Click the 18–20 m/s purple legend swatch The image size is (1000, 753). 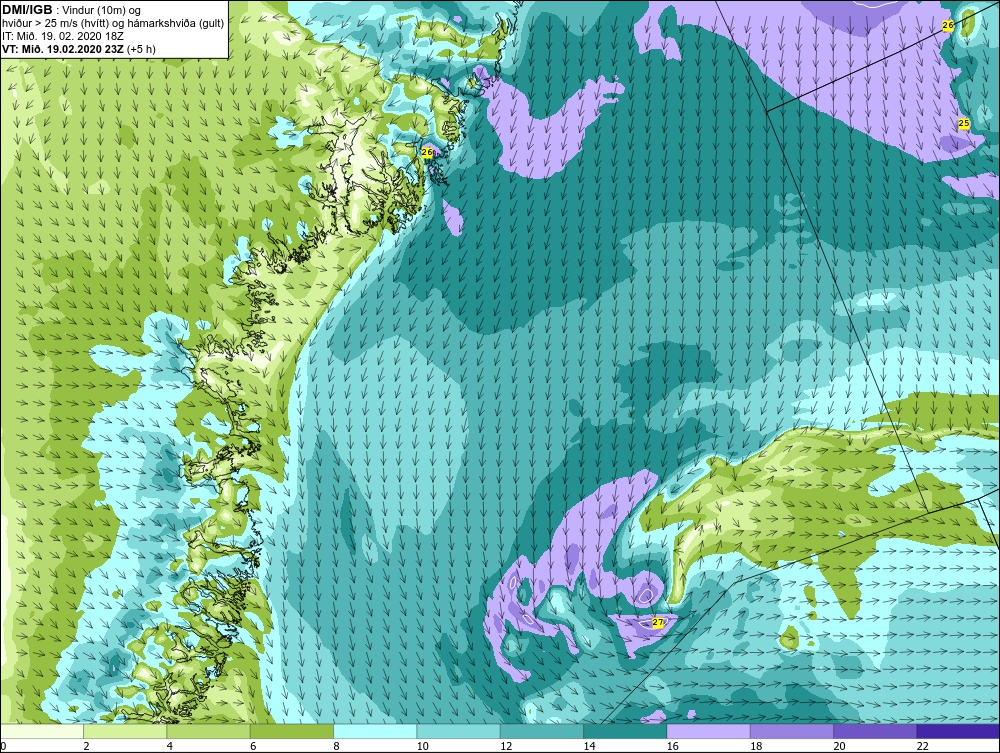click(x=791, y=731)
